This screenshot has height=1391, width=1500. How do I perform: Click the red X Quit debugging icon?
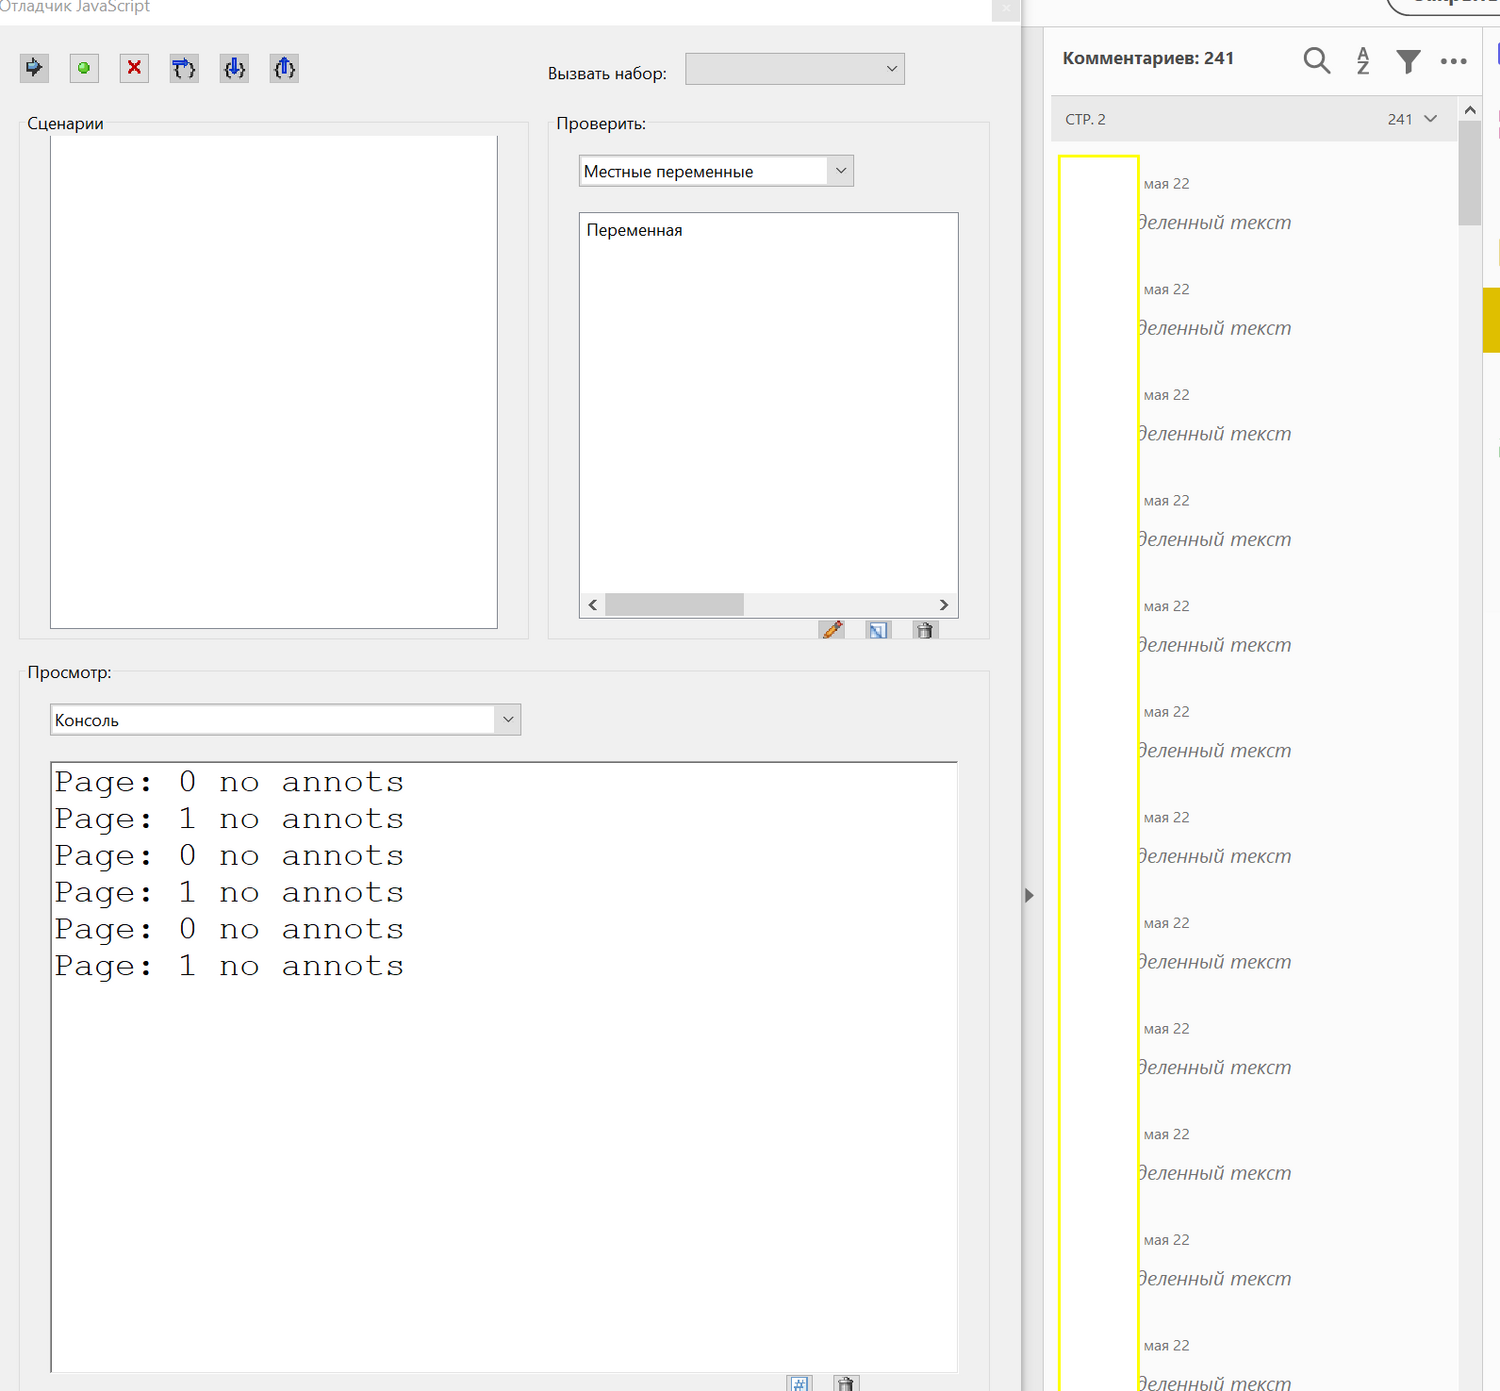(134, 68)
